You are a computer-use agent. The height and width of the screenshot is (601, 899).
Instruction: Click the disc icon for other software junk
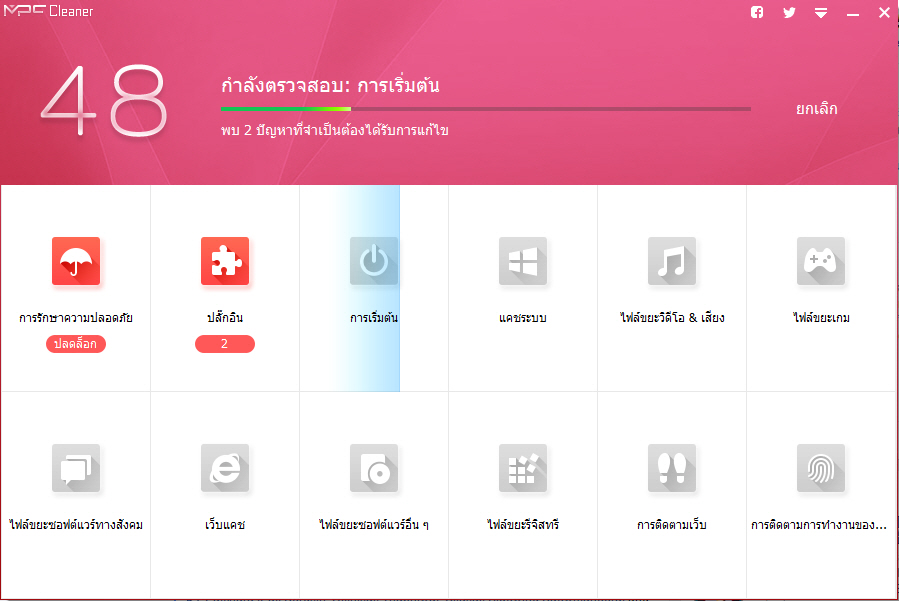[374, 468]
